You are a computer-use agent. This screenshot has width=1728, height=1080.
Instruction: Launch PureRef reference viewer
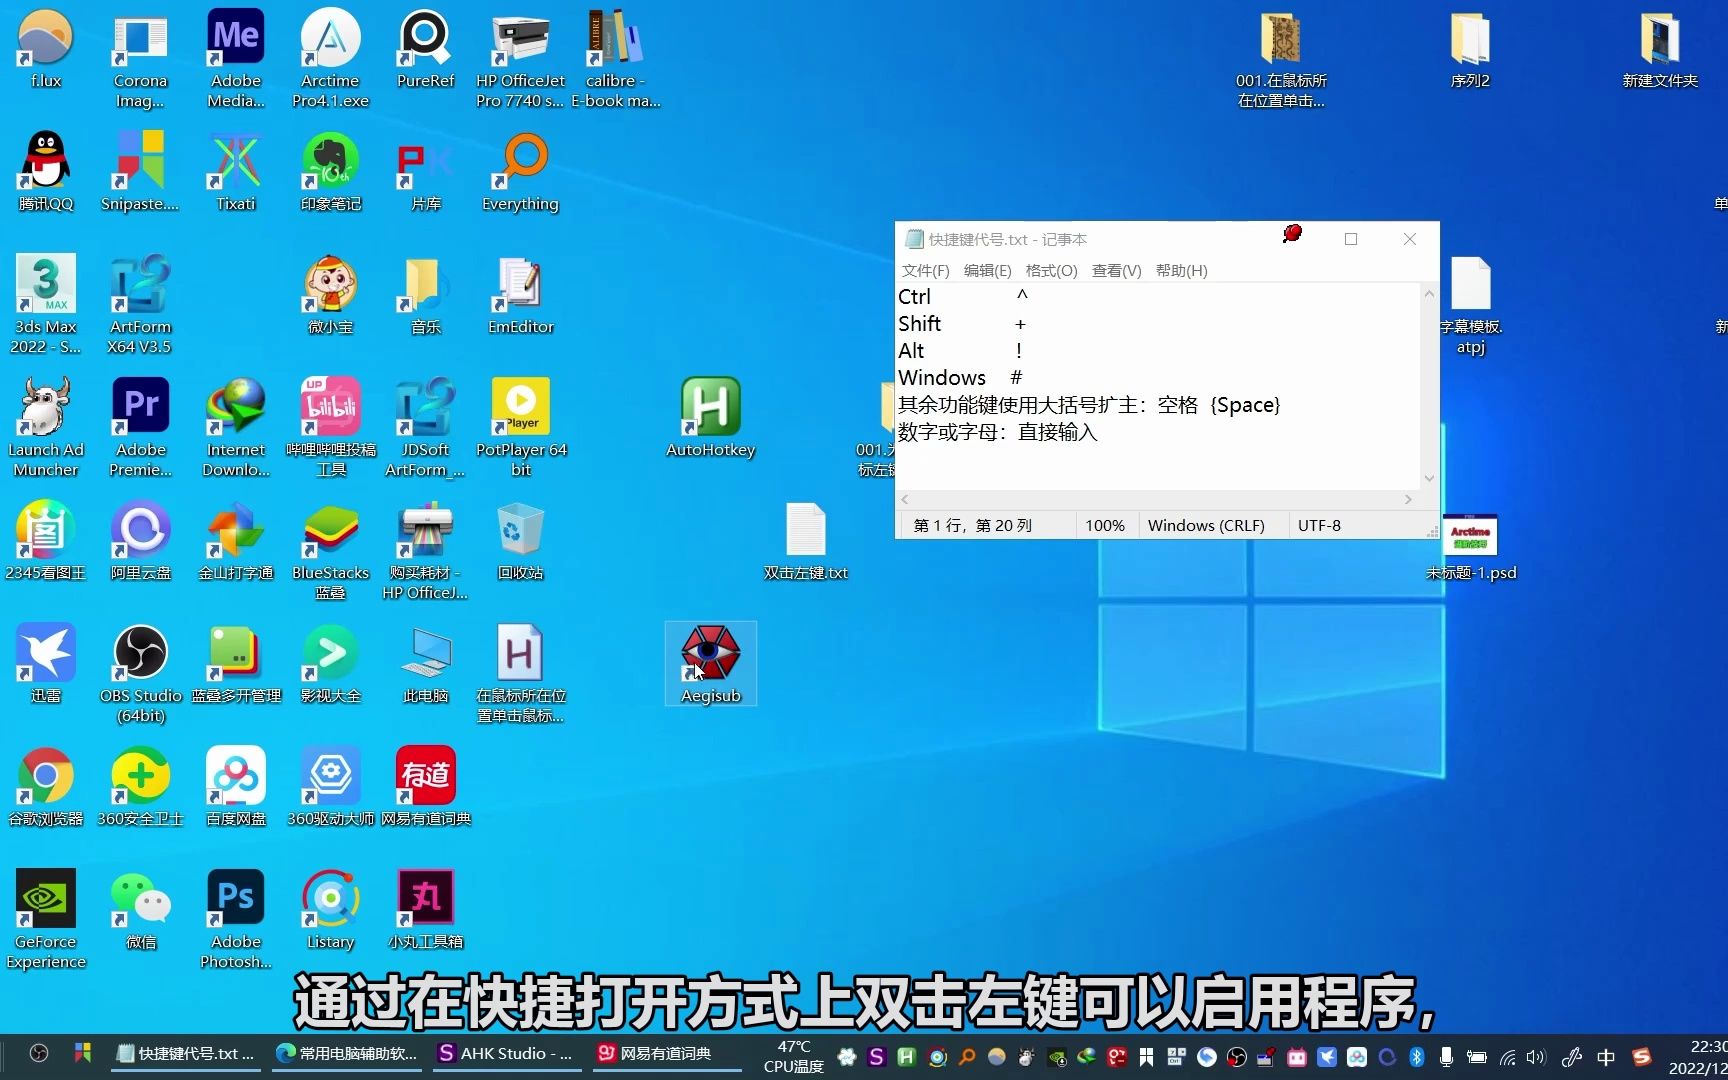[x=424, y=40]
